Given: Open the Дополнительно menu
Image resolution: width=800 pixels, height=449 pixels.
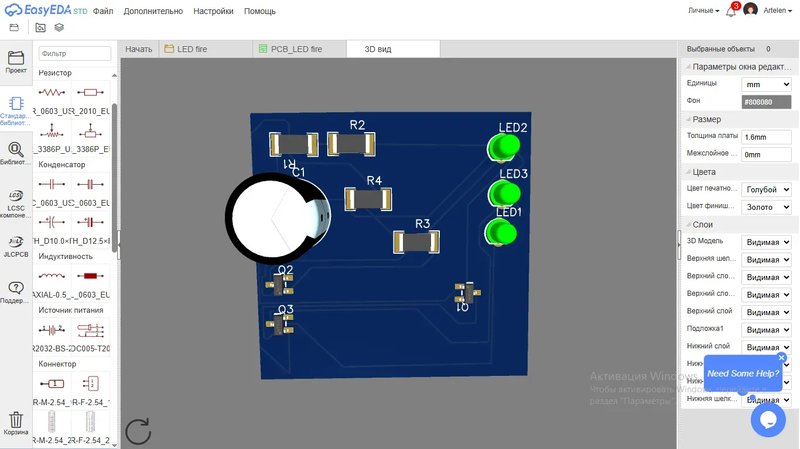Looking at the screenshot, I should point(153,11).
